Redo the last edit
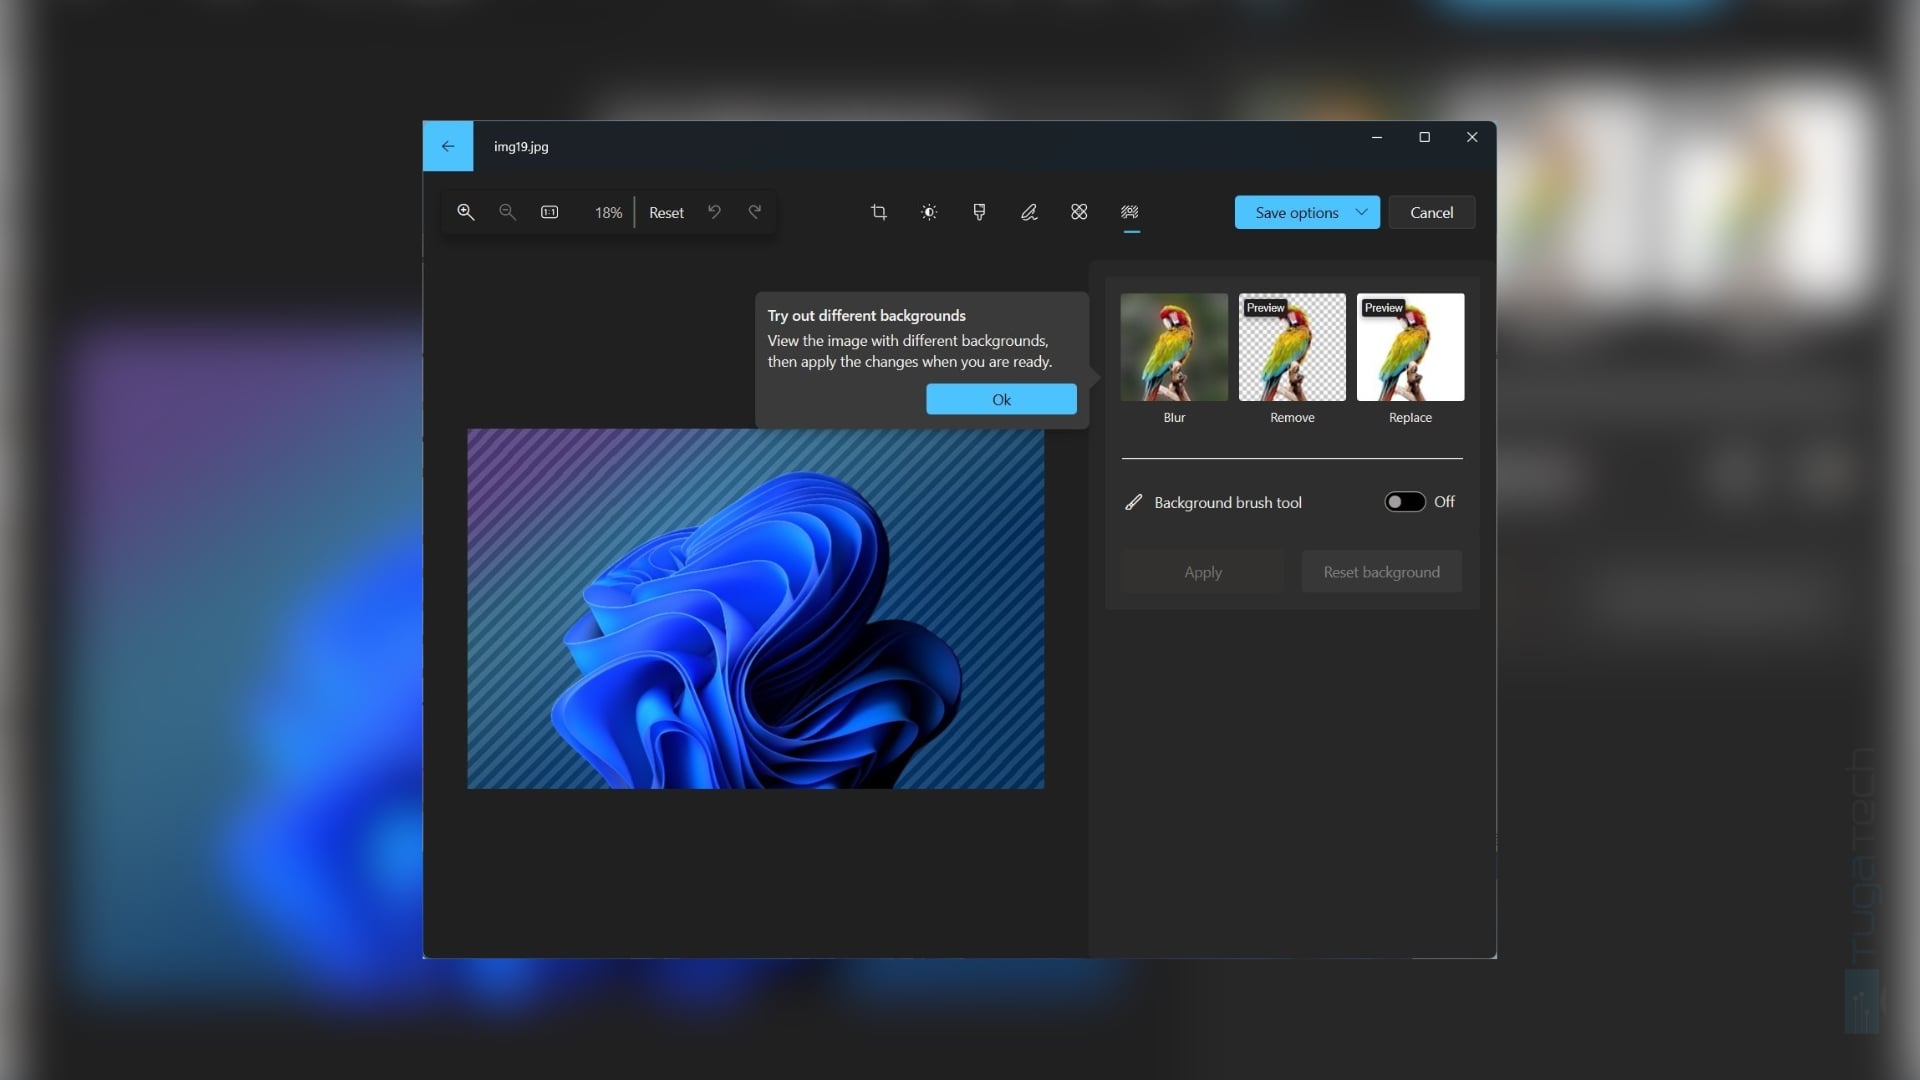The image size is (1920, 1080). 755,212
